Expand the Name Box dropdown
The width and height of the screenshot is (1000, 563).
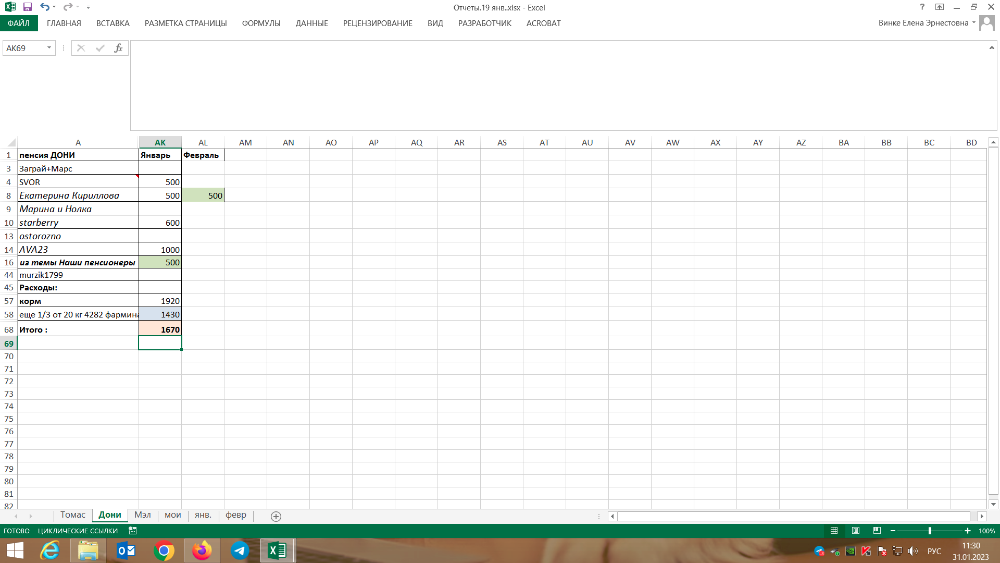(49, 48)
